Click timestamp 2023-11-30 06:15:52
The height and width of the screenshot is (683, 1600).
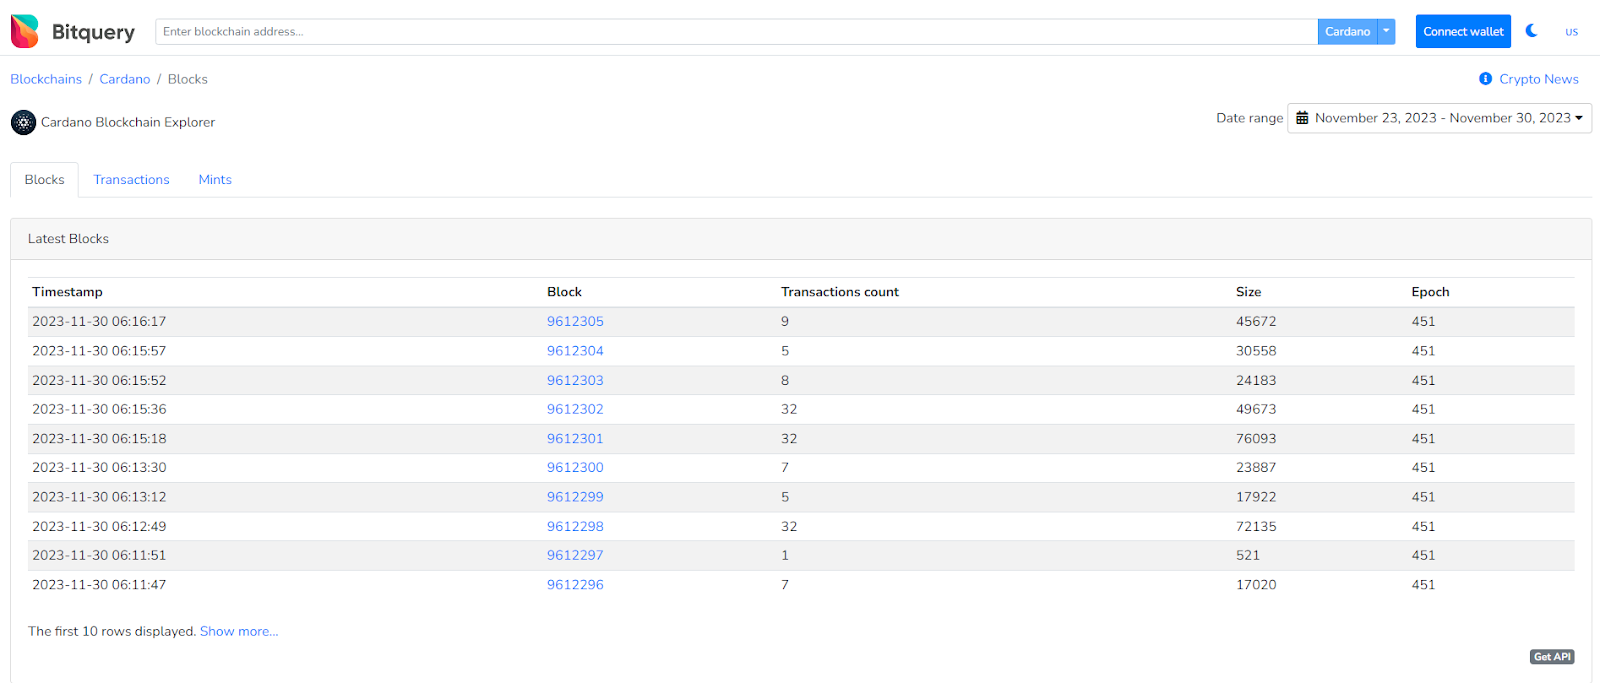[x=99, y=380]
